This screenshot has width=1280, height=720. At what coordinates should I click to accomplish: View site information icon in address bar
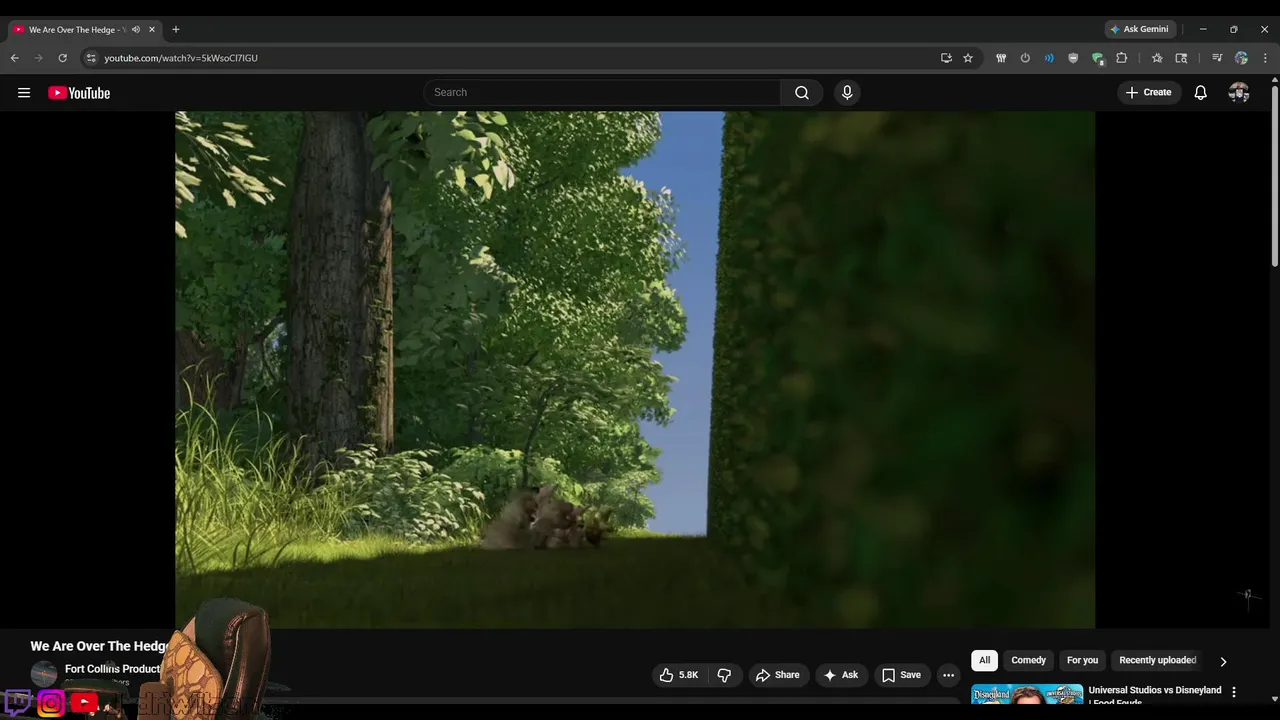pos(91,58)
